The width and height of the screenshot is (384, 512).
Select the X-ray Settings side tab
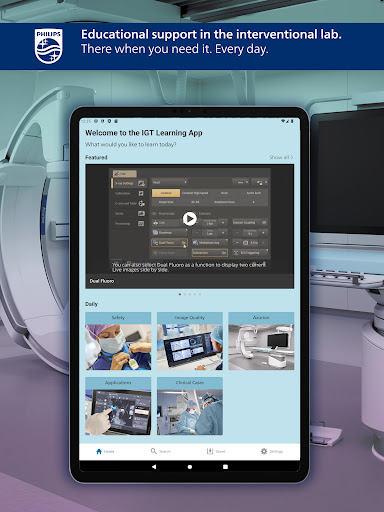[128, 183]
